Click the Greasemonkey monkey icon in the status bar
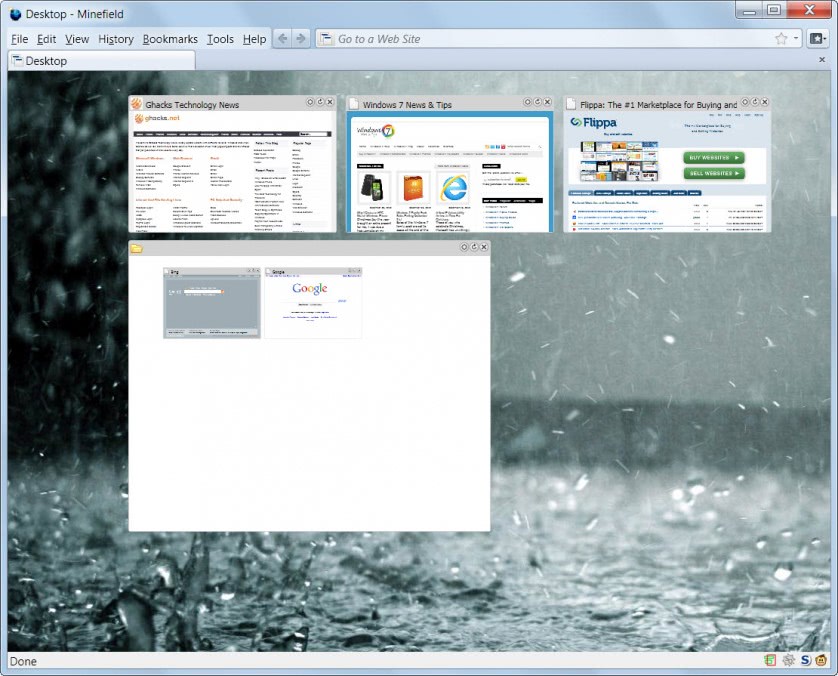The width and height of the screenshot is (838, 676). [822, 660]
